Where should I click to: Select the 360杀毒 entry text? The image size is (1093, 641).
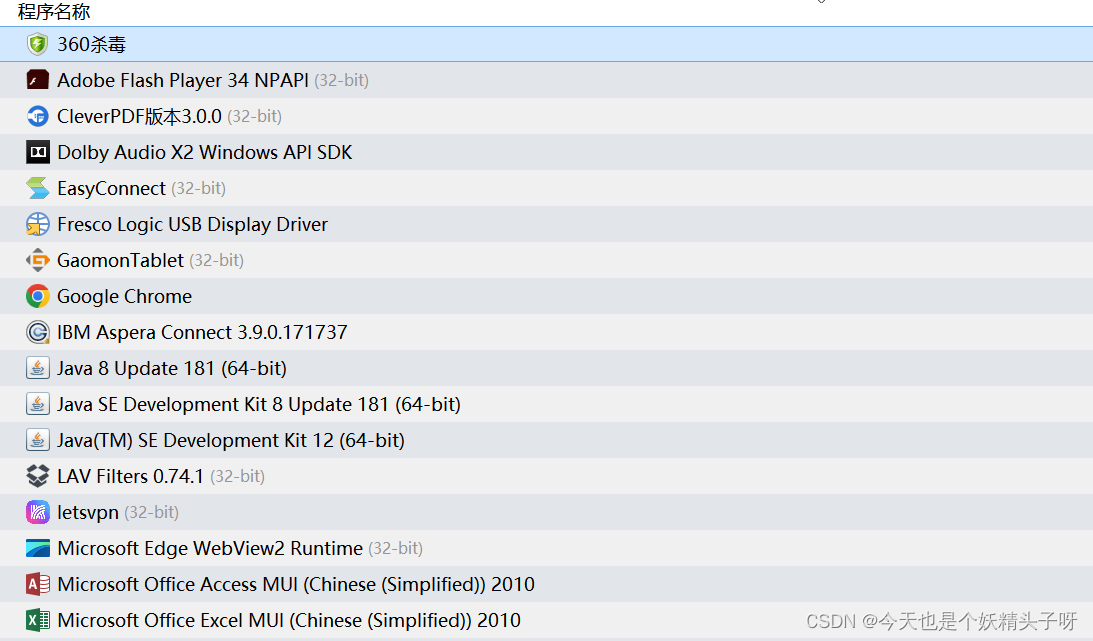coord(91,45)
